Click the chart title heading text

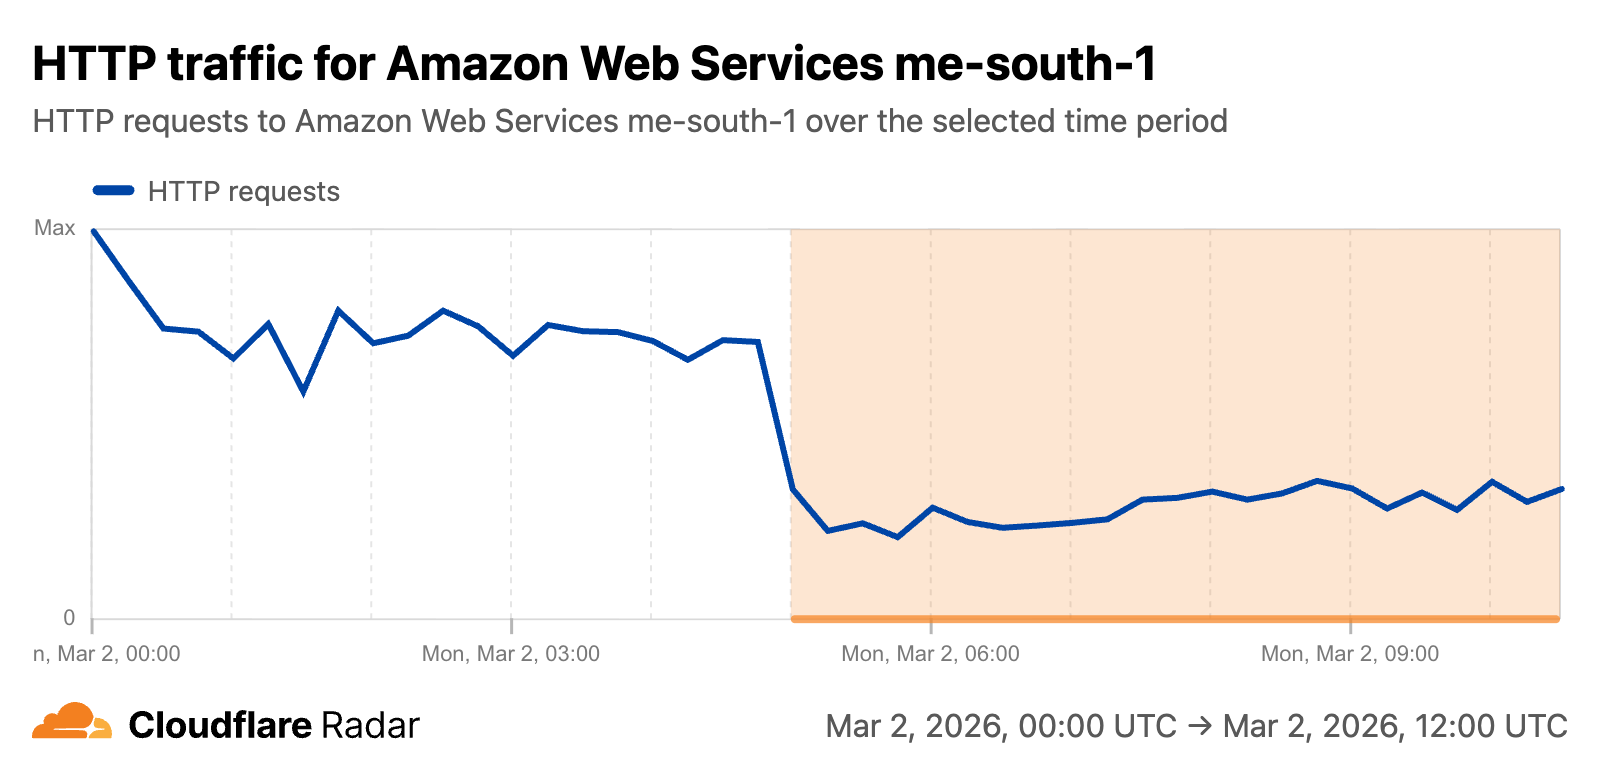[594, 64]
